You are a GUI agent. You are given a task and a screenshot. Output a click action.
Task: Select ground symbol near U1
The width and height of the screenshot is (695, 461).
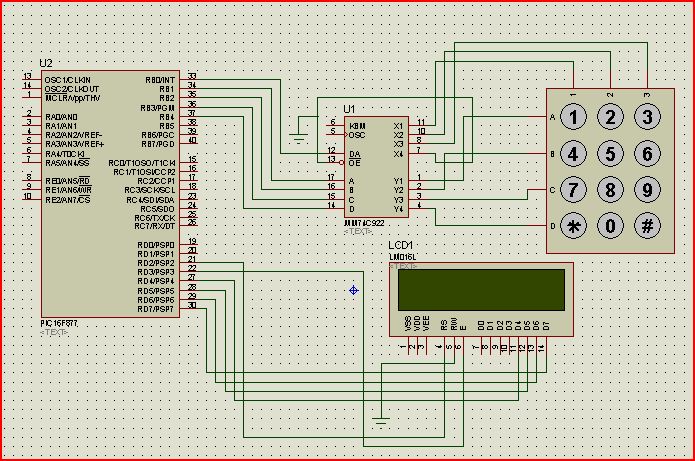coord(298,139)
